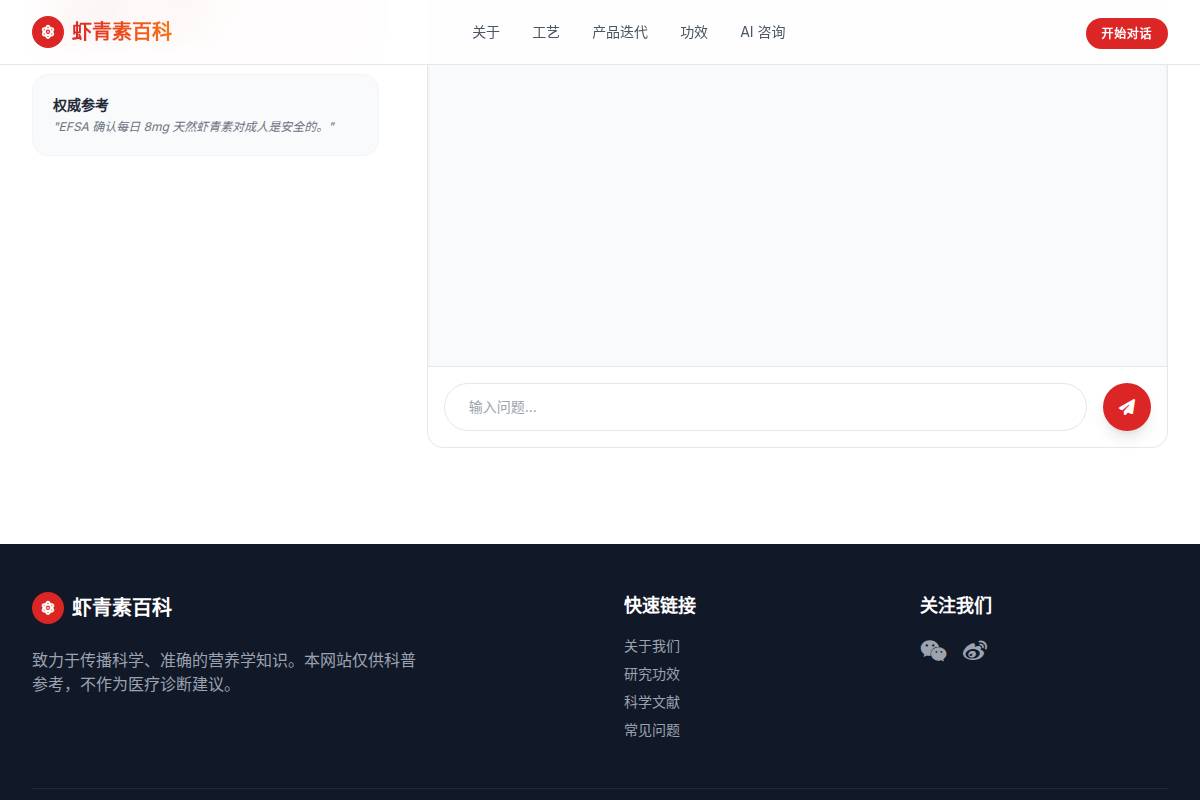The height and width of the screenshot is (800, 1200).
Task: Navigate to the 功效 menu item
Action: pos(694,32)
